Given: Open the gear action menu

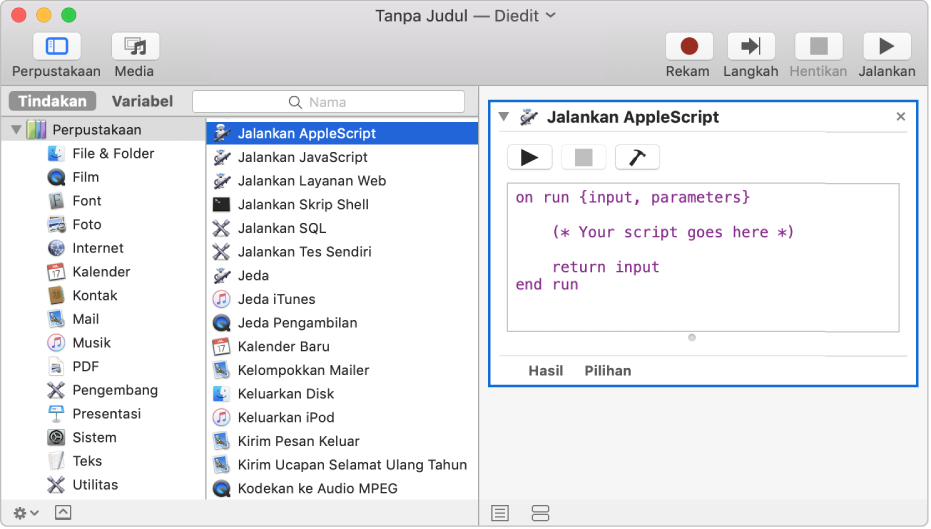Looking at the screenshot, I should (26, 512).
